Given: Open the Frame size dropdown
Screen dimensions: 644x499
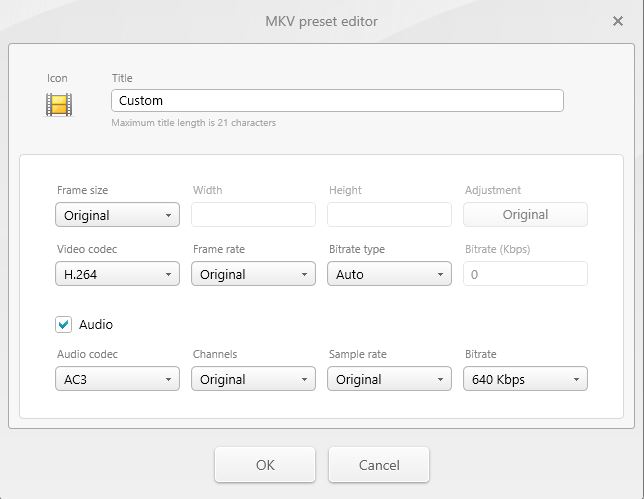Looking at the screenshot, I should click(117, 214).
